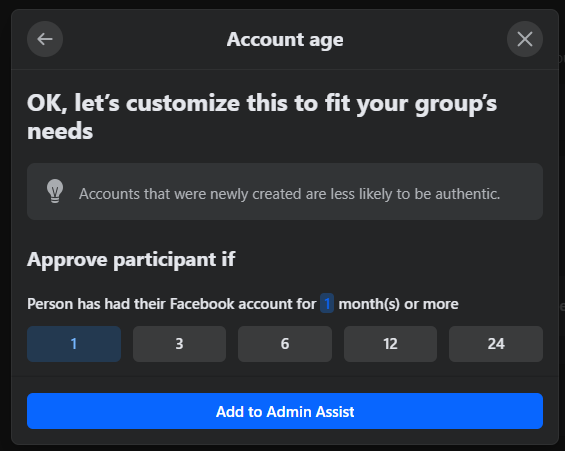565x451 pixels.
Task: Click the highlighted inline month value
Action: pyautogui.click(x=327, y=304)
